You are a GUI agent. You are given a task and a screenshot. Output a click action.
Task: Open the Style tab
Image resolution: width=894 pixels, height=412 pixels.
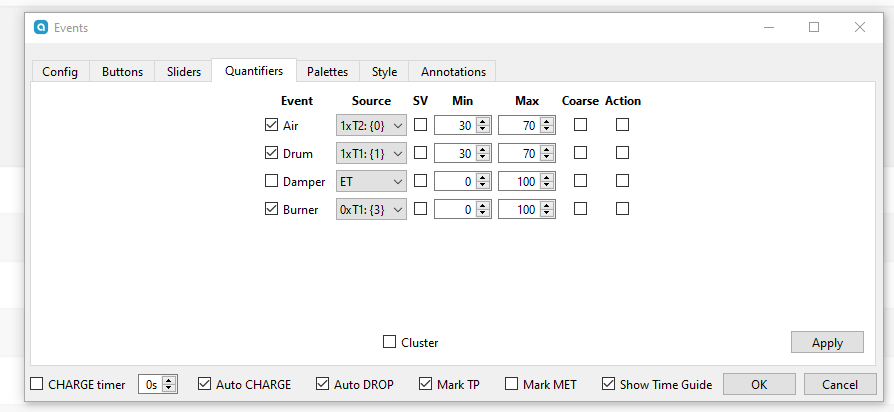(x=384, y=72)
